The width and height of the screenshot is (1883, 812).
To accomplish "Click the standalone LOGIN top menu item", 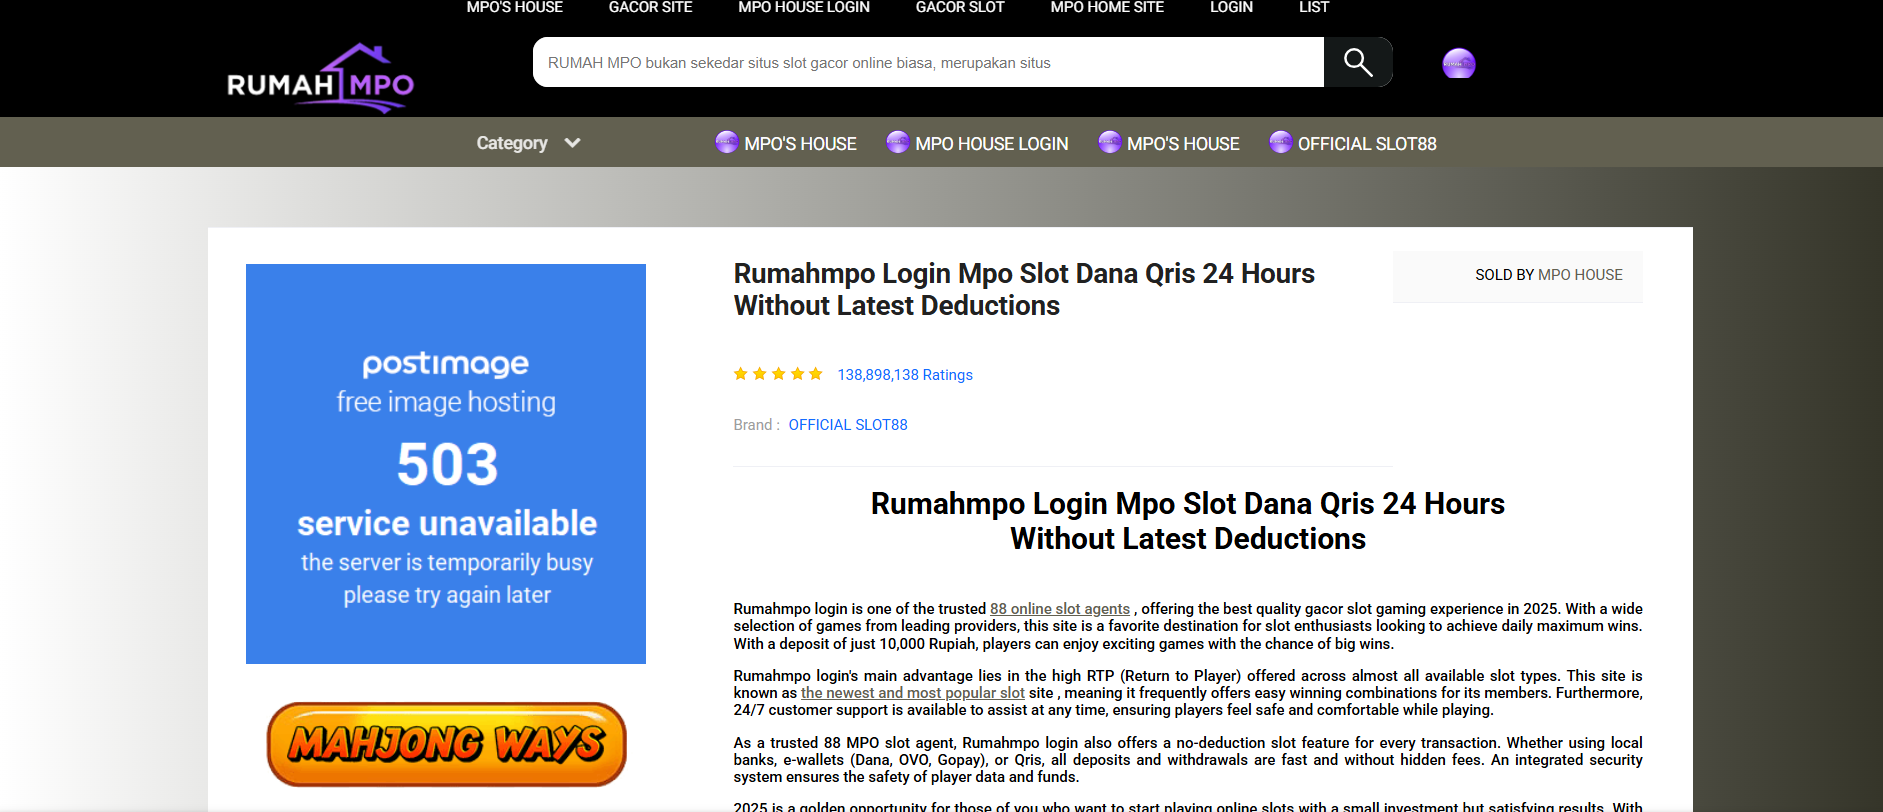I will click(x=1231, y=8).
